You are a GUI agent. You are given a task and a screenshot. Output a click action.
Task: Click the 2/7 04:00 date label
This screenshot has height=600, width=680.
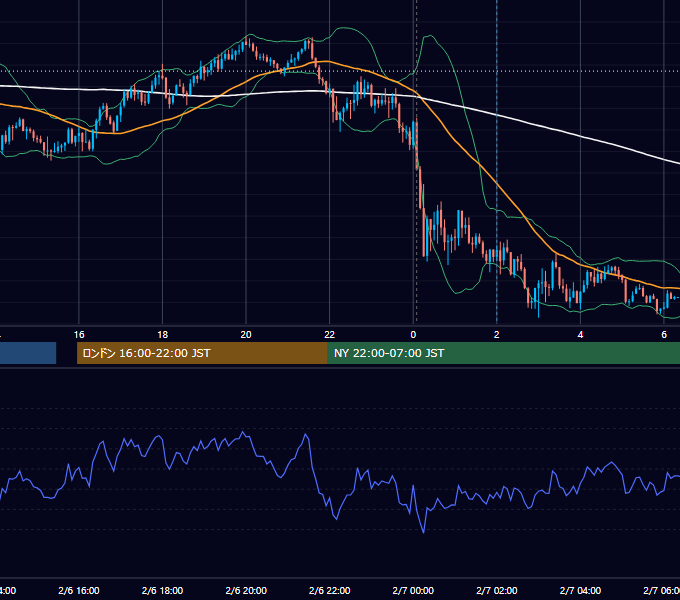(x=580, y=590)
